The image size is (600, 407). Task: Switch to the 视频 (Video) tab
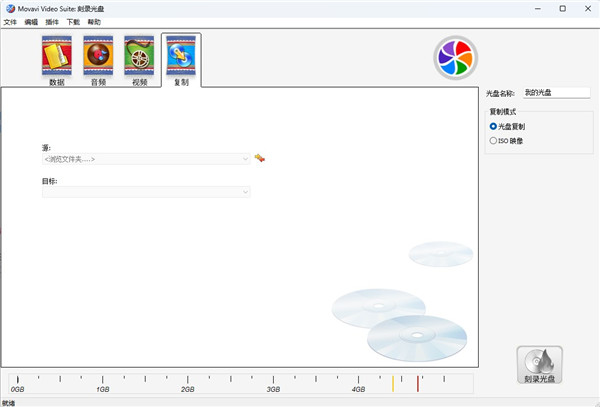139,60
